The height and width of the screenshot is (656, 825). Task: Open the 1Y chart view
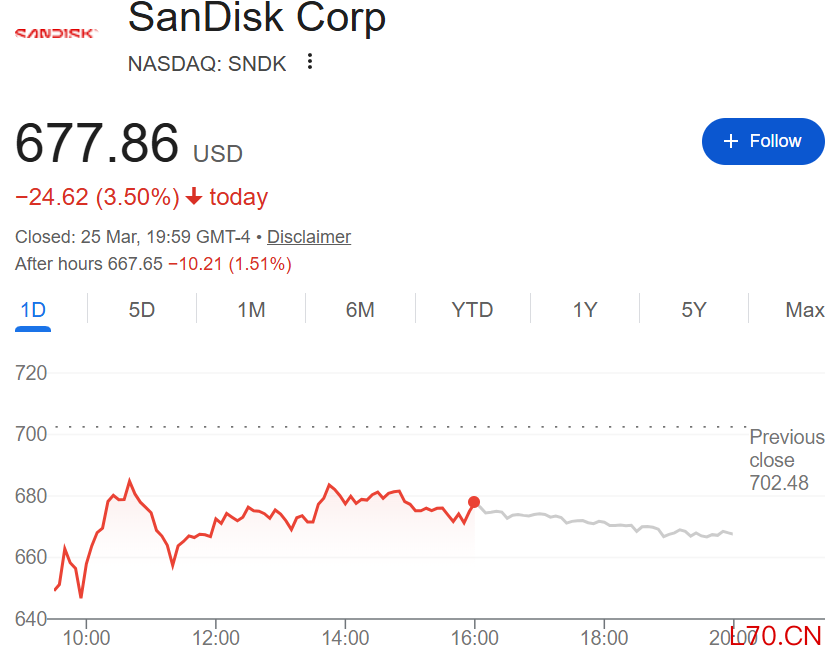[585, 310]
